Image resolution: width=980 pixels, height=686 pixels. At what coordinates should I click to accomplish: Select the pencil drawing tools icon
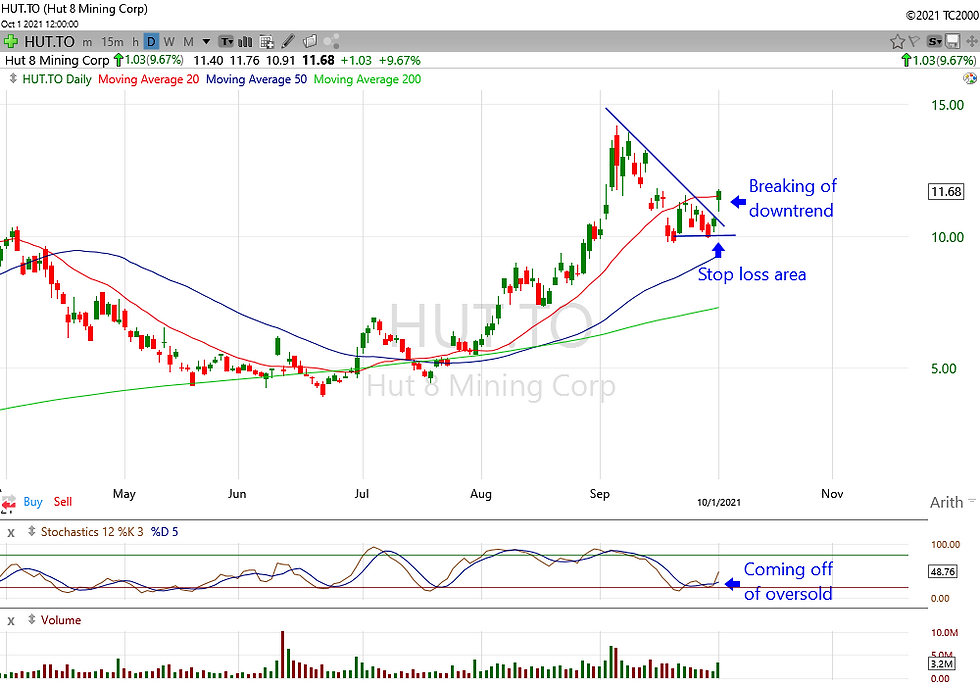(288, 42)
